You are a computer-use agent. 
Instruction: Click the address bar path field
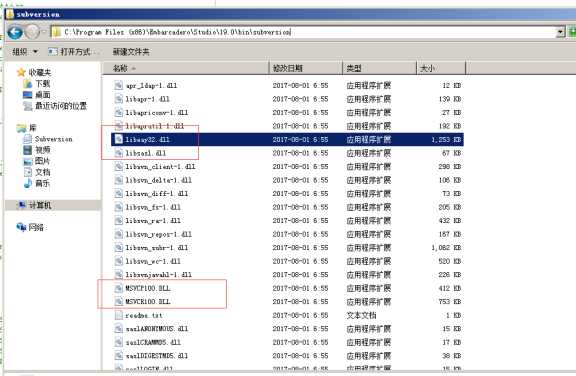(303, 32)
